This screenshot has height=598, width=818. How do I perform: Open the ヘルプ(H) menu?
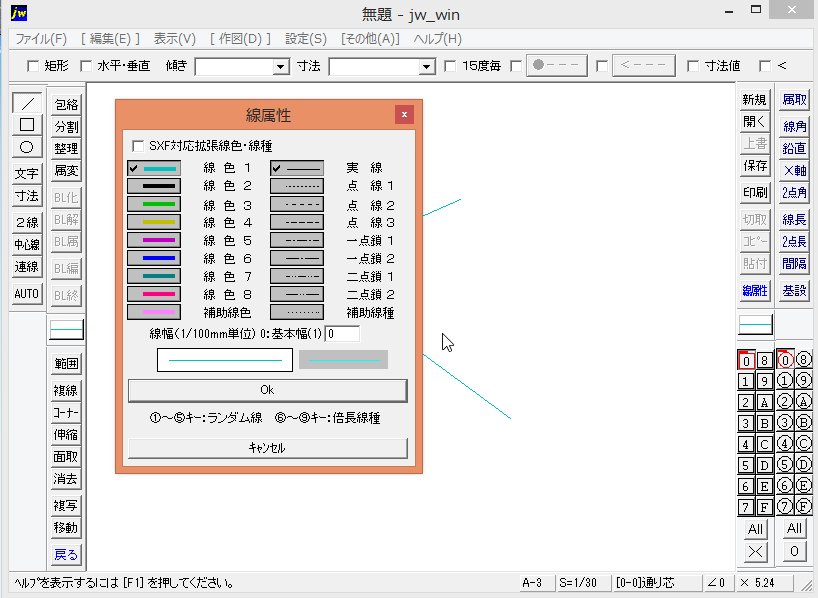437,39
